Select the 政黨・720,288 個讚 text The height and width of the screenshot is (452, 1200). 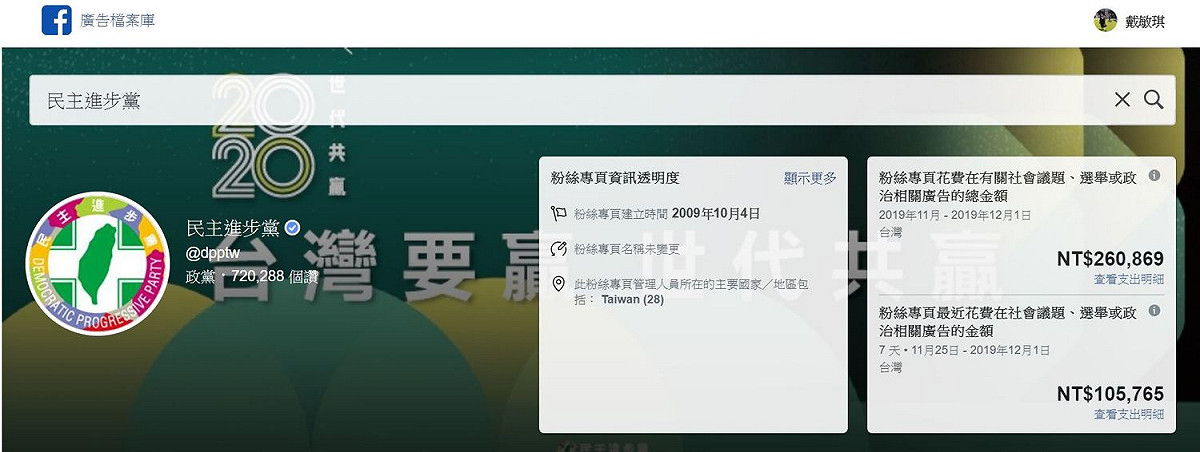[252, 276]
